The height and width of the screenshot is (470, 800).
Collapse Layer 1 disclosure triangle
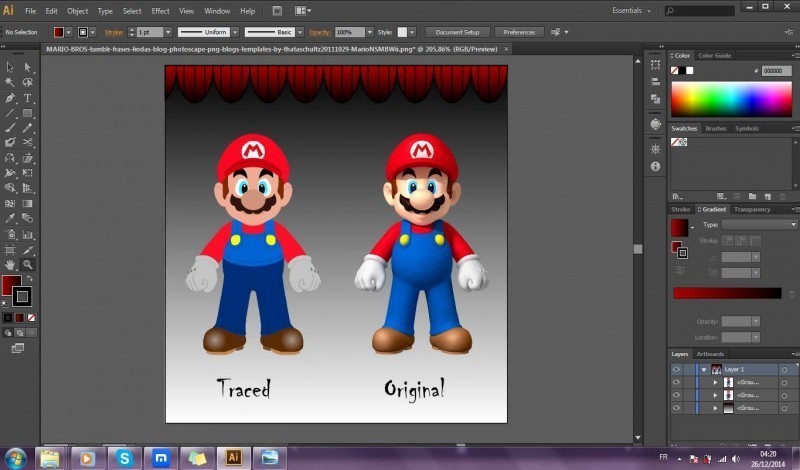click(704, 369)
